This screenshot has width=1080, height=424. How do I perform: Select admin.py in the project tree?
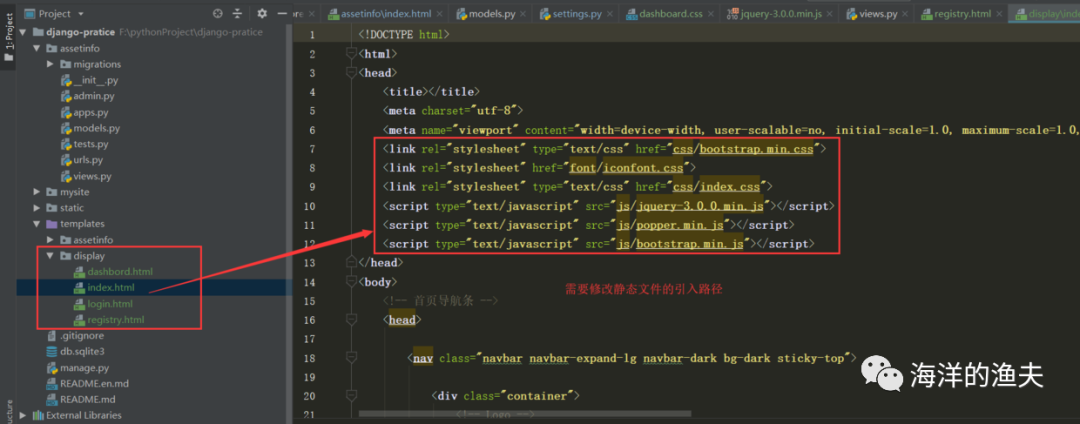tap(94, 96)
